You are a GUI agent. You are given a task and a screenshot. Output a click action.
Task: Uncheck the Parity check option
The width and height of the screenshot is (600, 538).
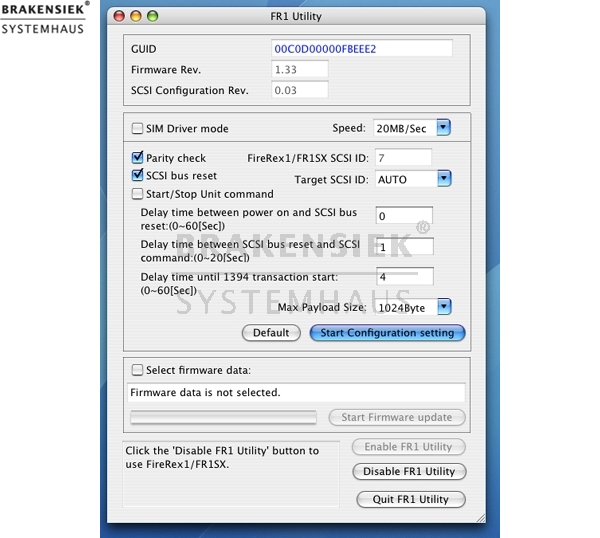[137, 158]
